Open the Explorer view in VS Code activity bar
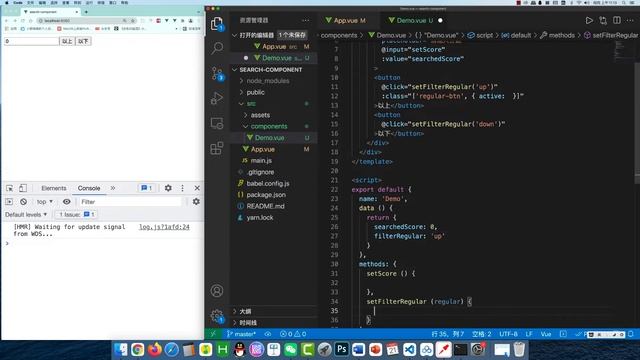 tap(217, 24)
